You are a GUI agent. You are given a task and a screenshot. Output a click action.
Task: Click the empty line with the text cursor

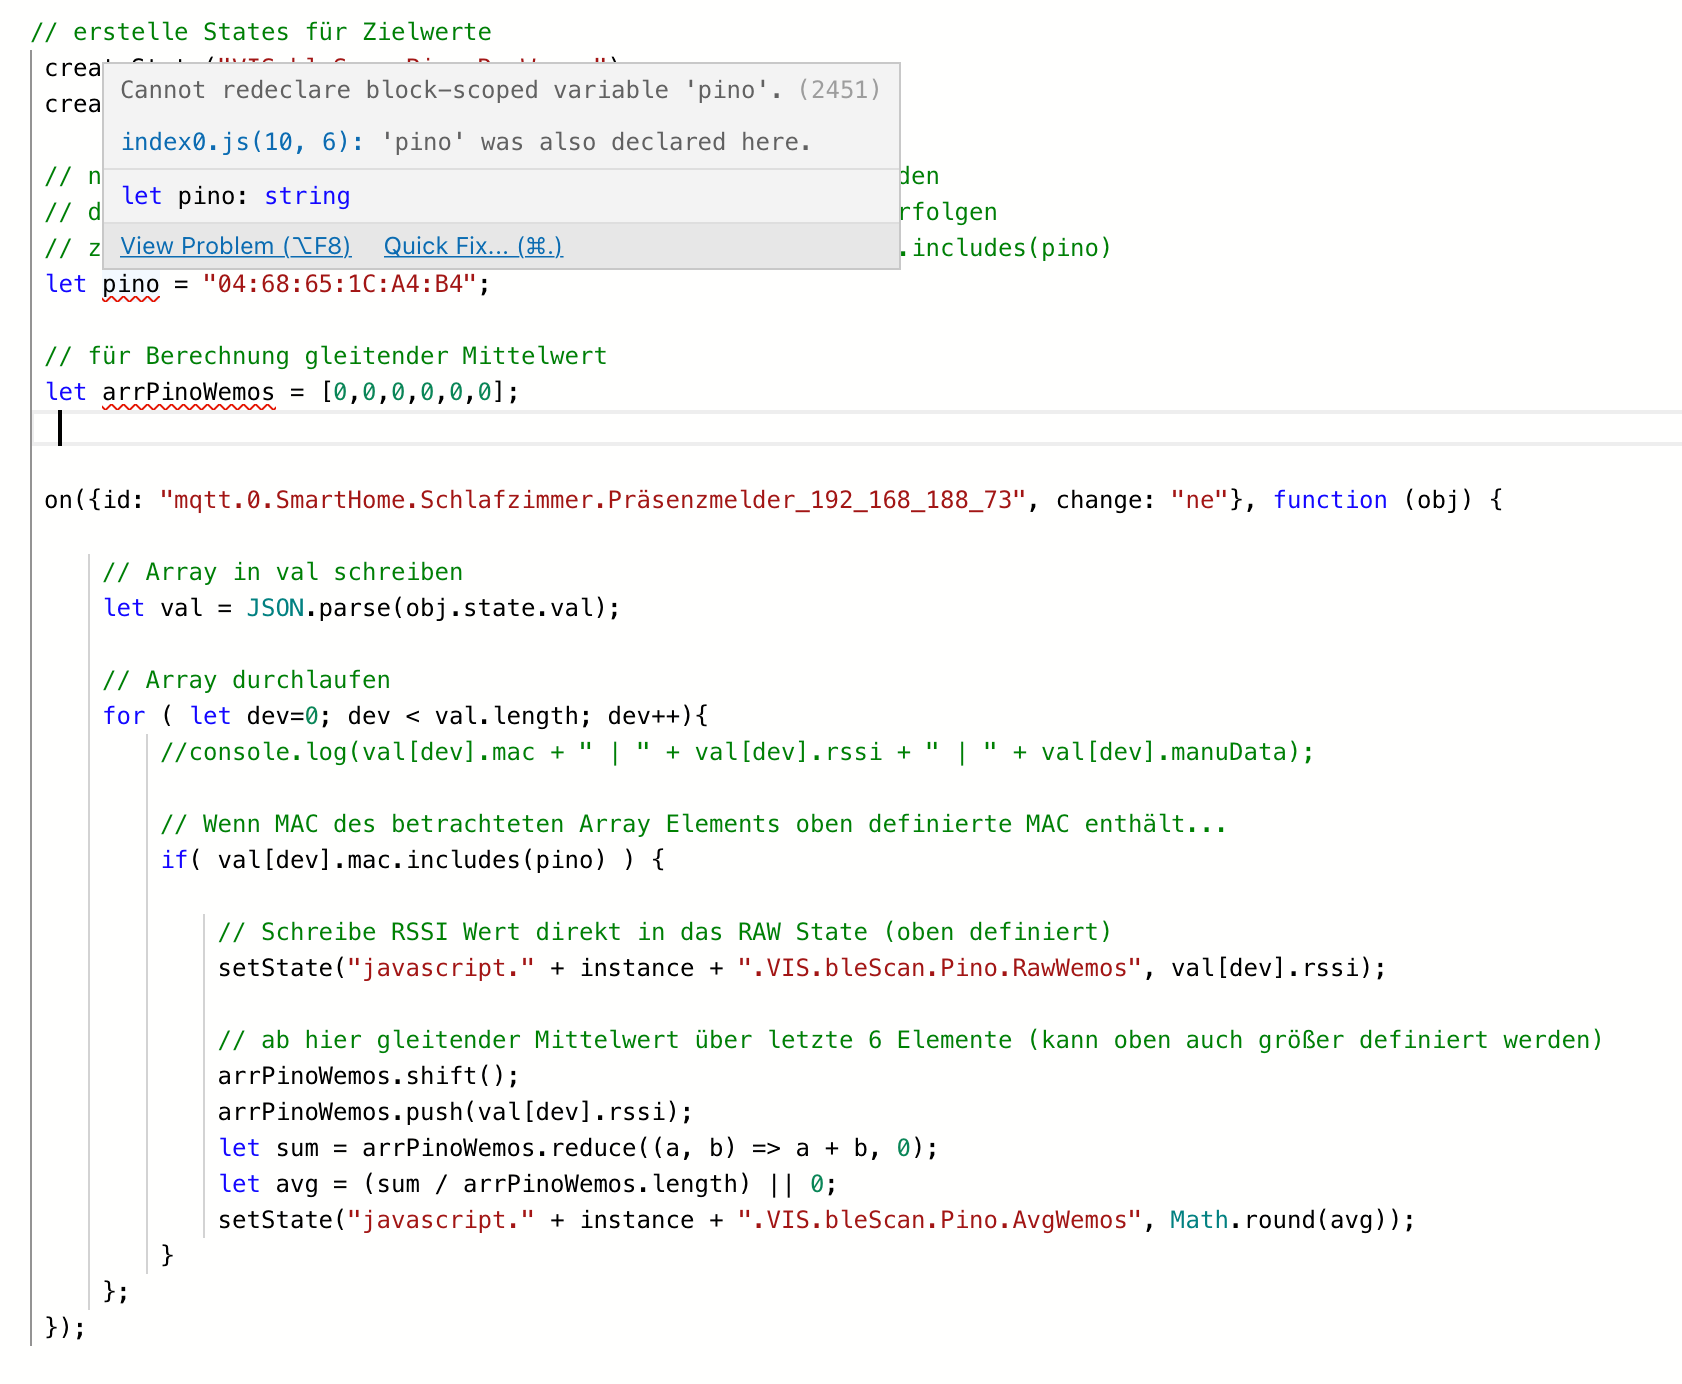pos(858,428)
